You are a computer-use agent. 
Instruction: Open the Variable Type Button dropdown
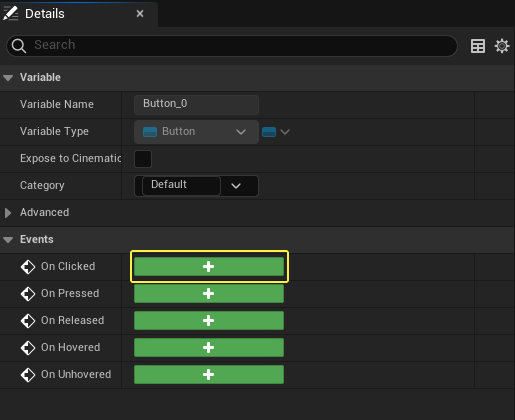tap(196, 132)
